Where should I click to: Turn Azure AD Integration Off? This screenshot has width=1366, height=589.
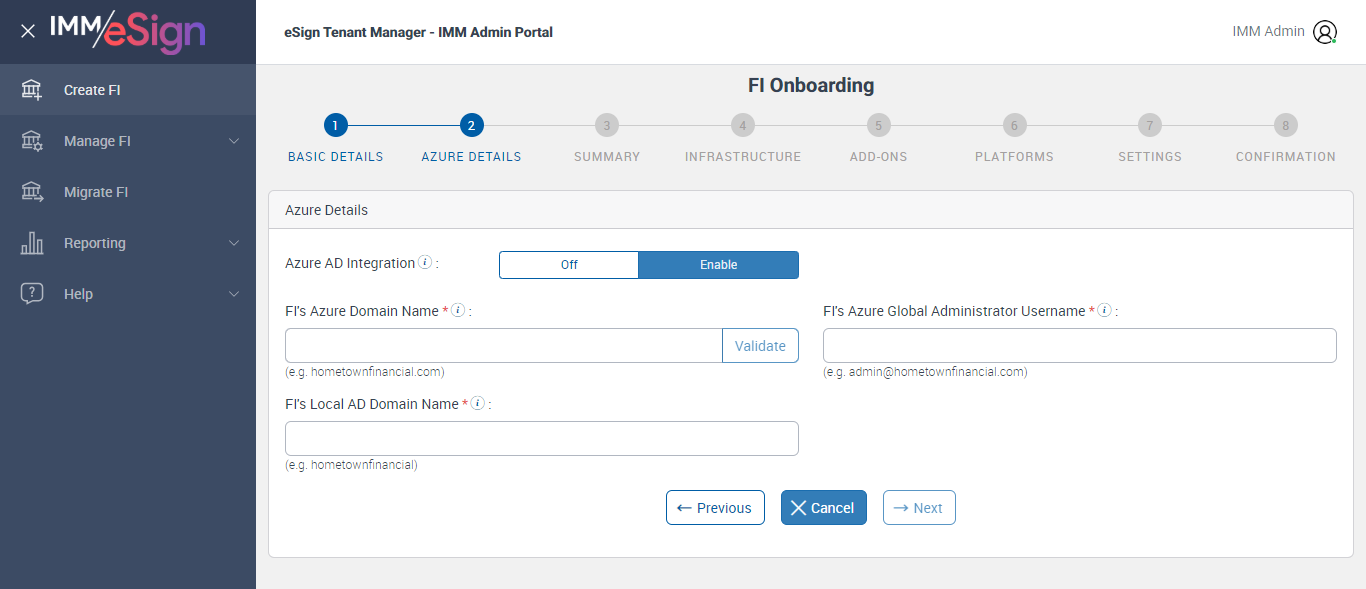[569, 265]
